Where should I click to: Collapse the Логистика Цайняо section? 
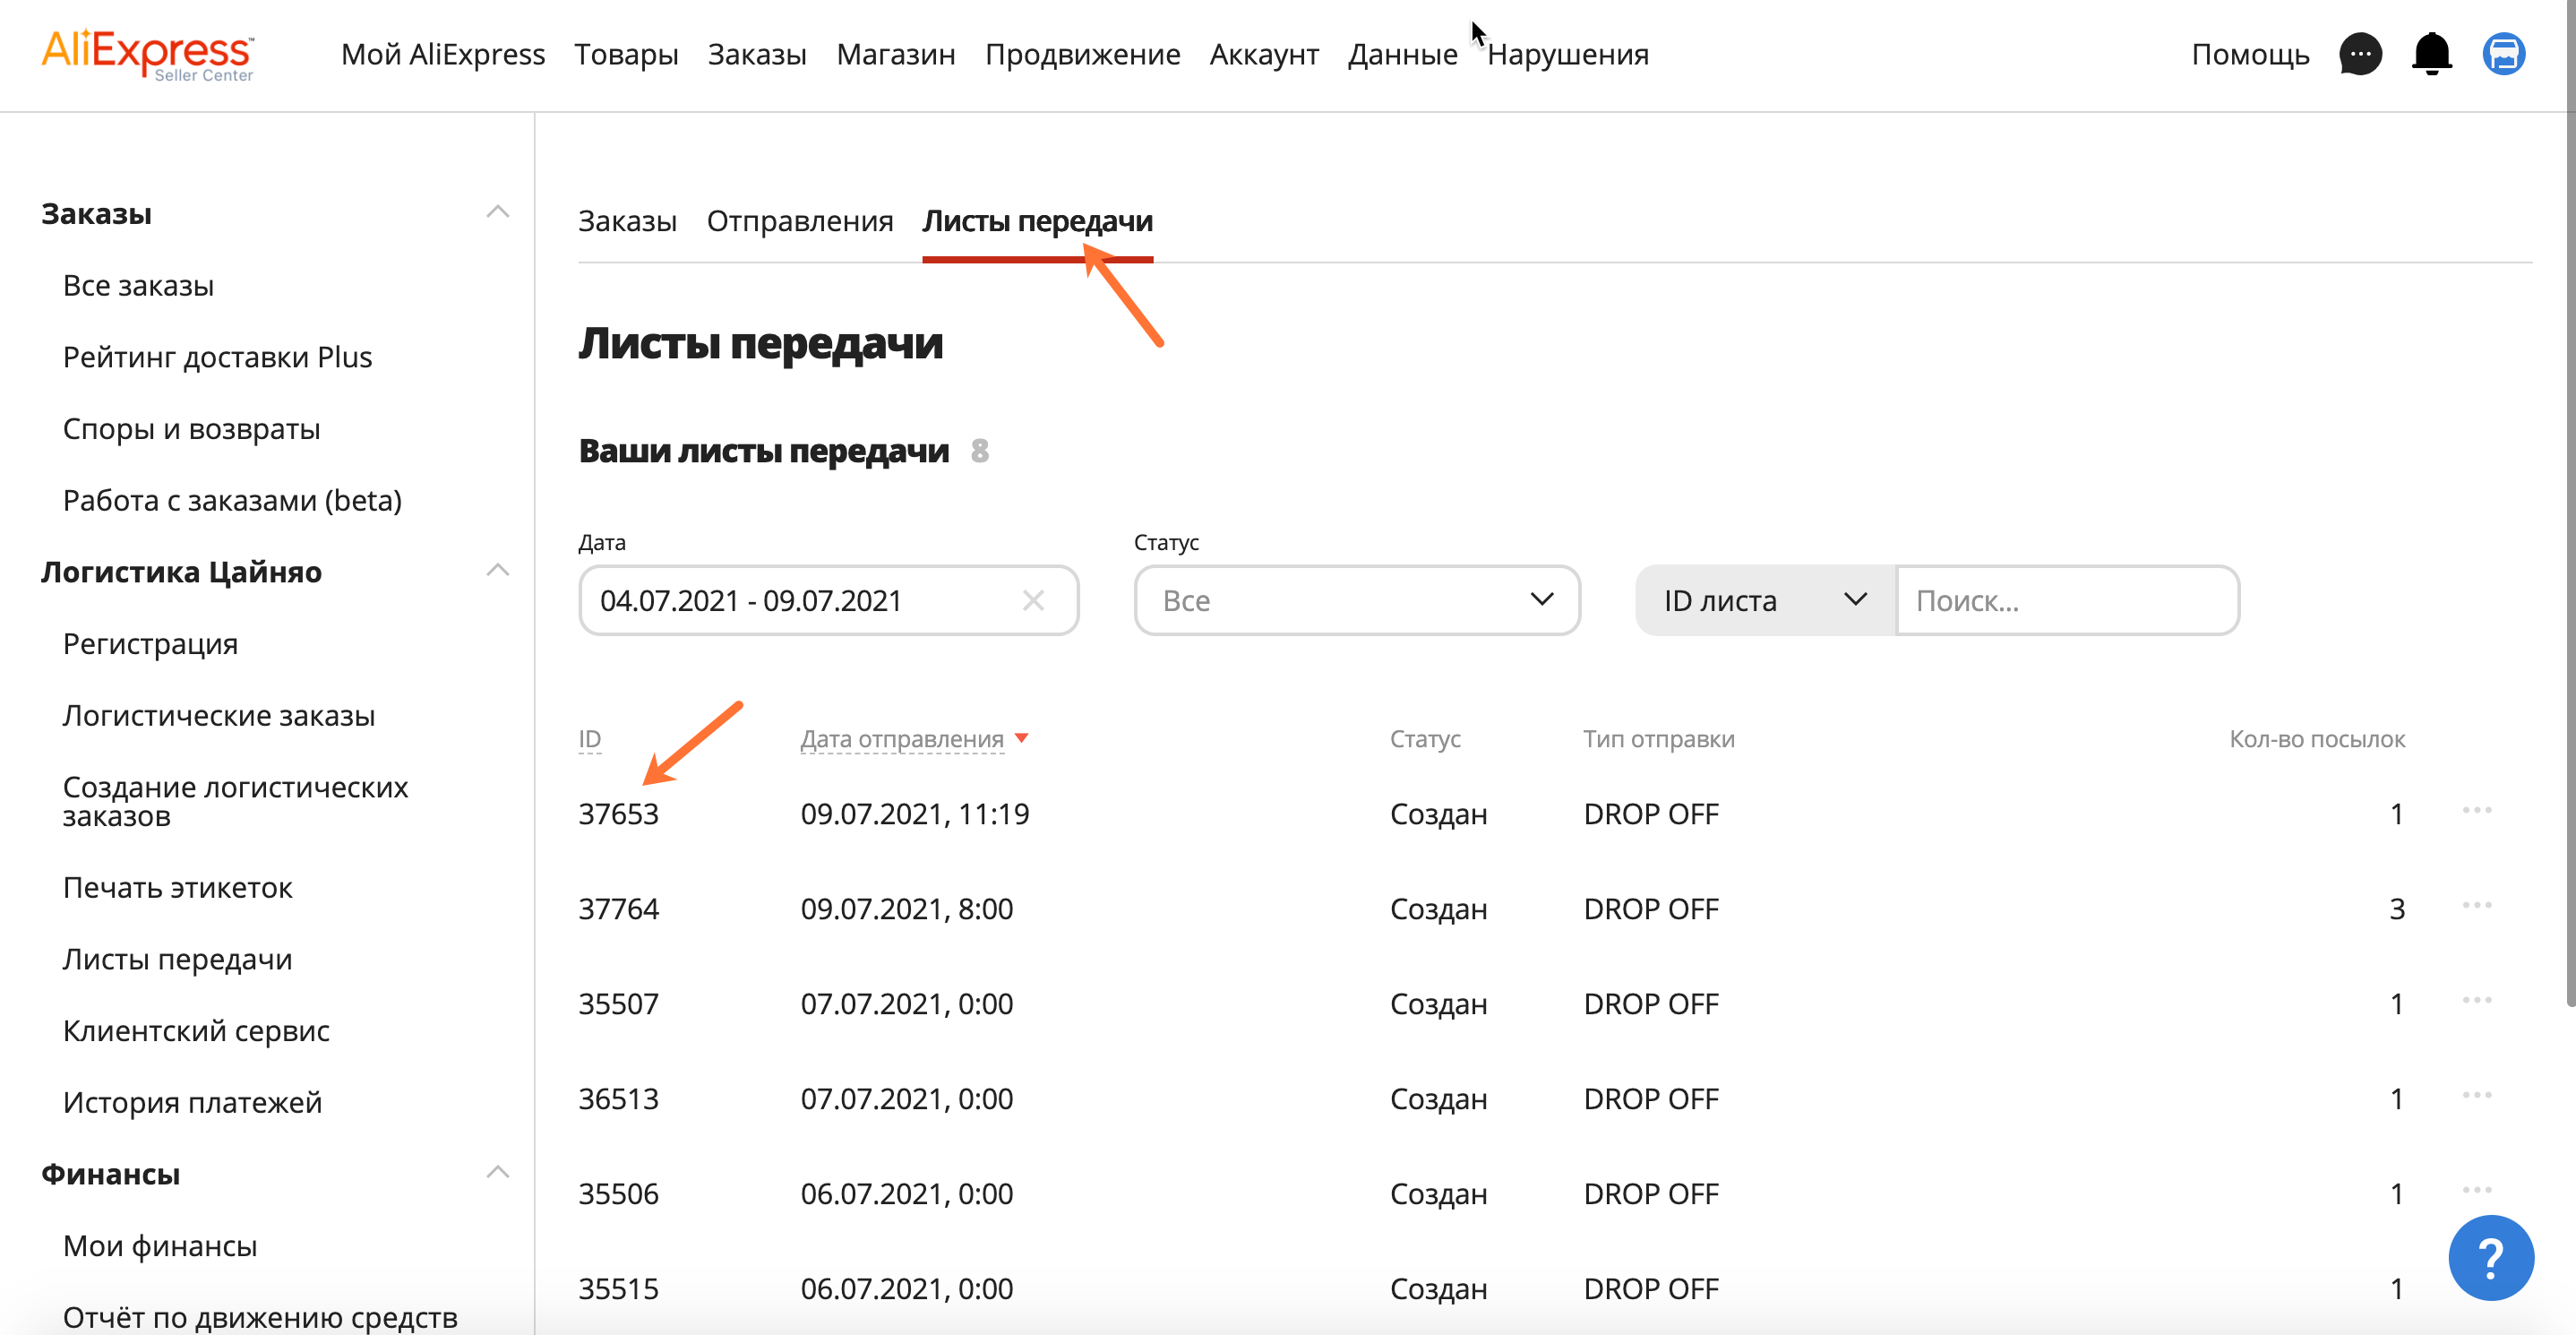pos(498,569)
